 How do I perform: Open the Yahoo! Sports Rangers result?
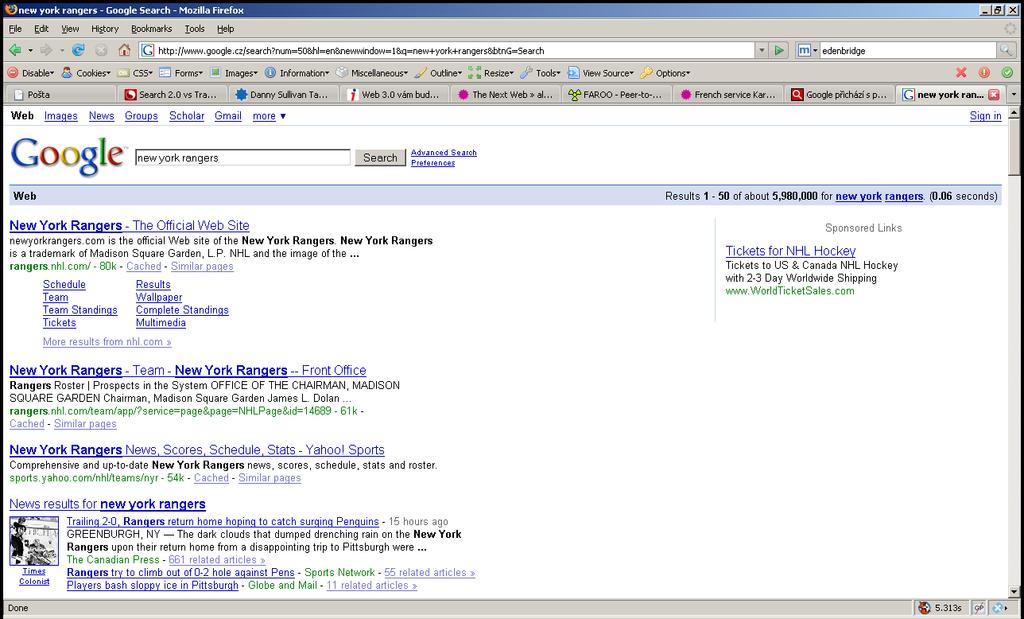[197, 450]
